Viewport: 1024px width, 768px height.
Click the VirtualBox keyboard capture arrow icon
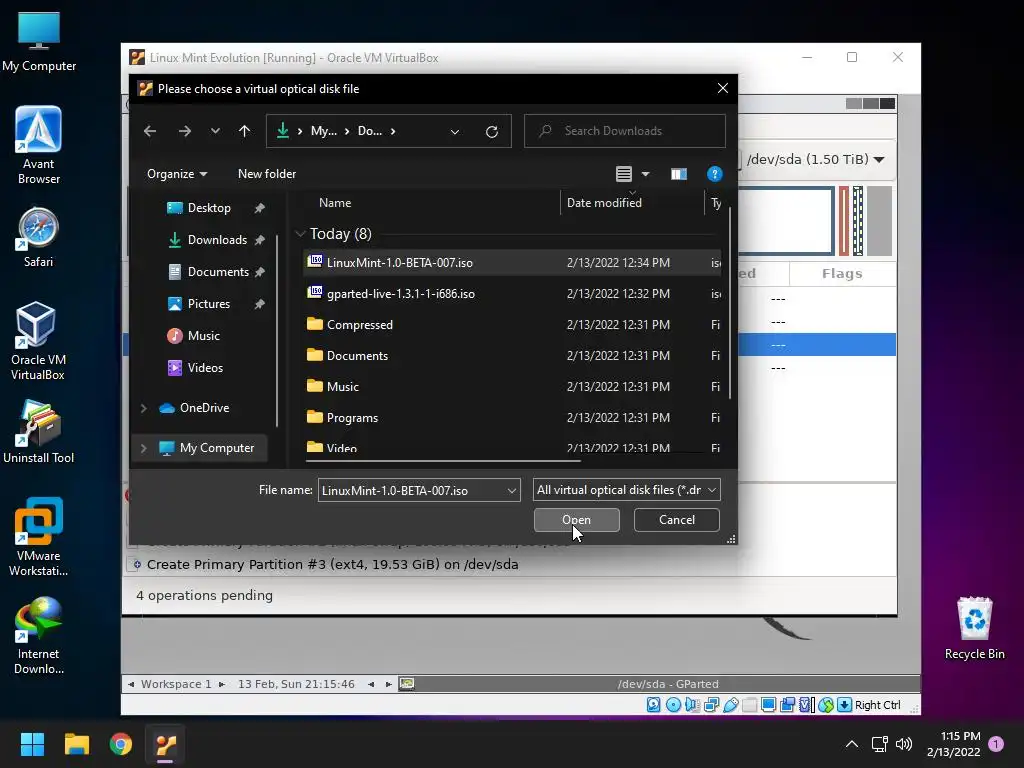pos(844,705)
